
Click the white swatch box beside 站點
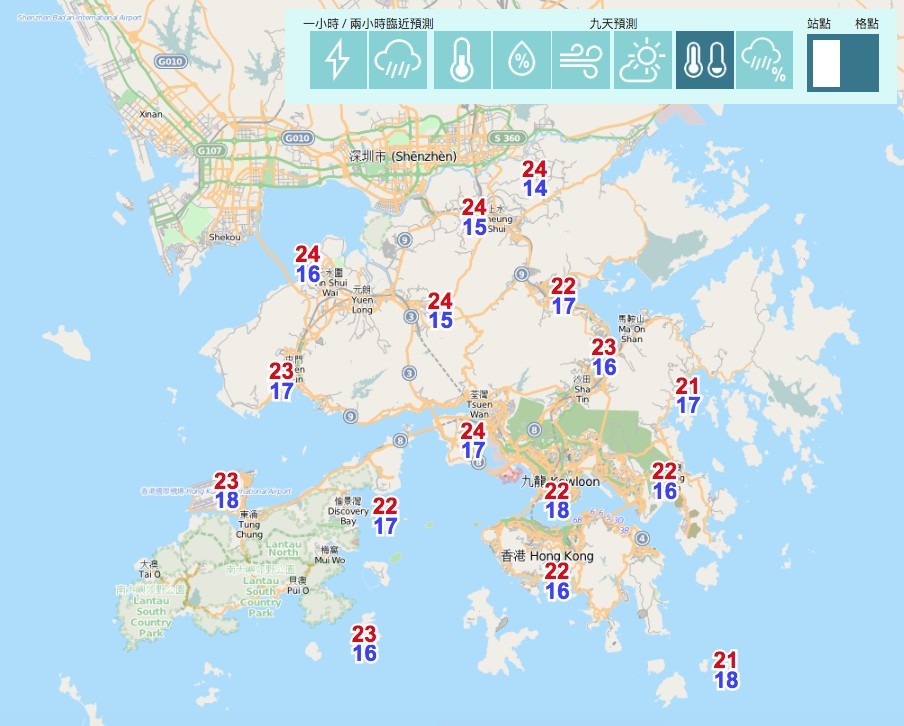[x=826, y=62]
